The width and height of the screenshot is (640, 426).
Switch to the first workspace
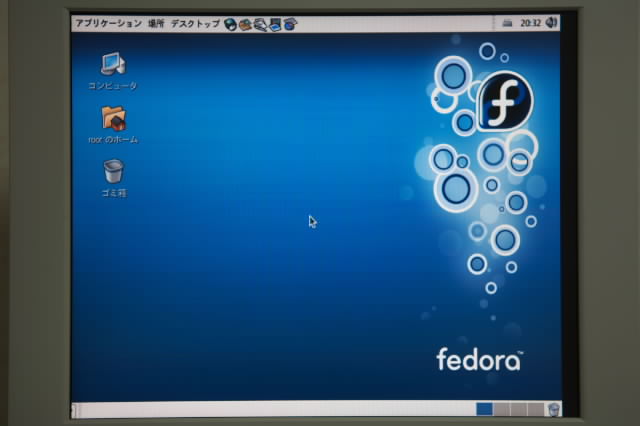tap(484, 409)
